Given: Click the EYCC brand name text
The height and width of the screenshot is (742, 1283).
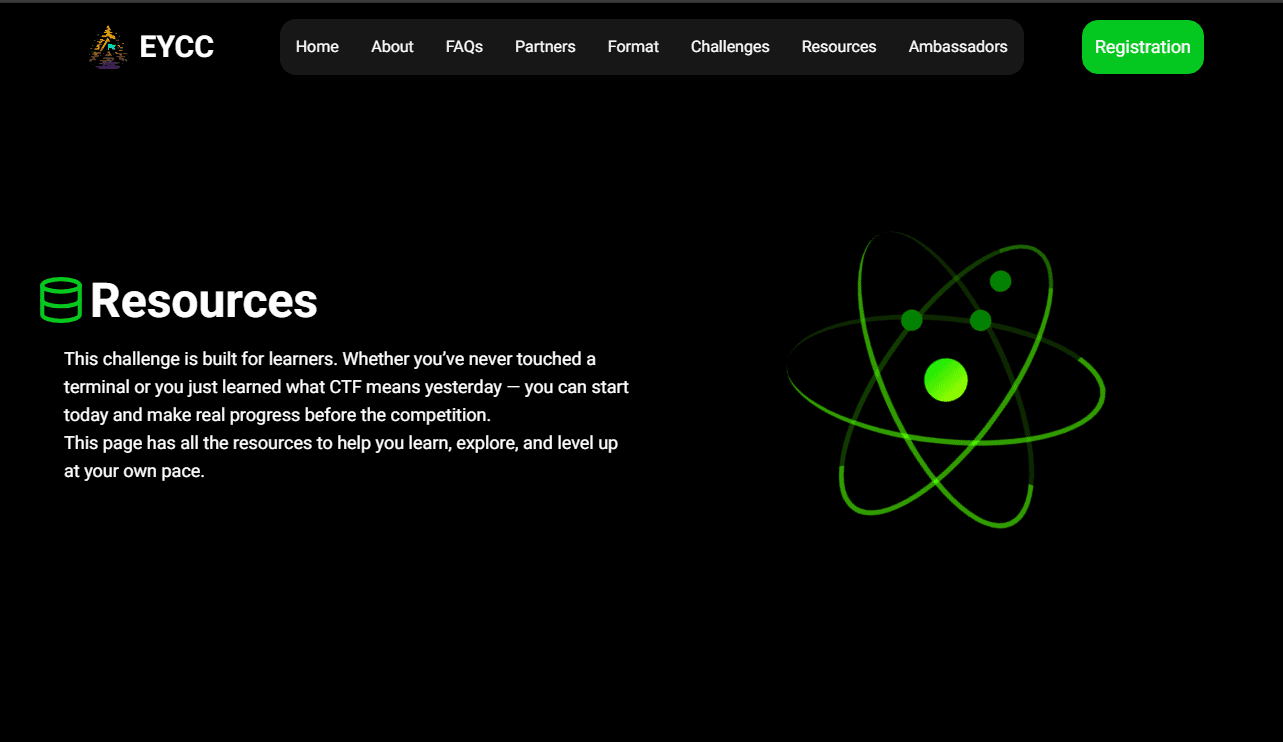Looking at the screenshot, I should coord(176,47).
